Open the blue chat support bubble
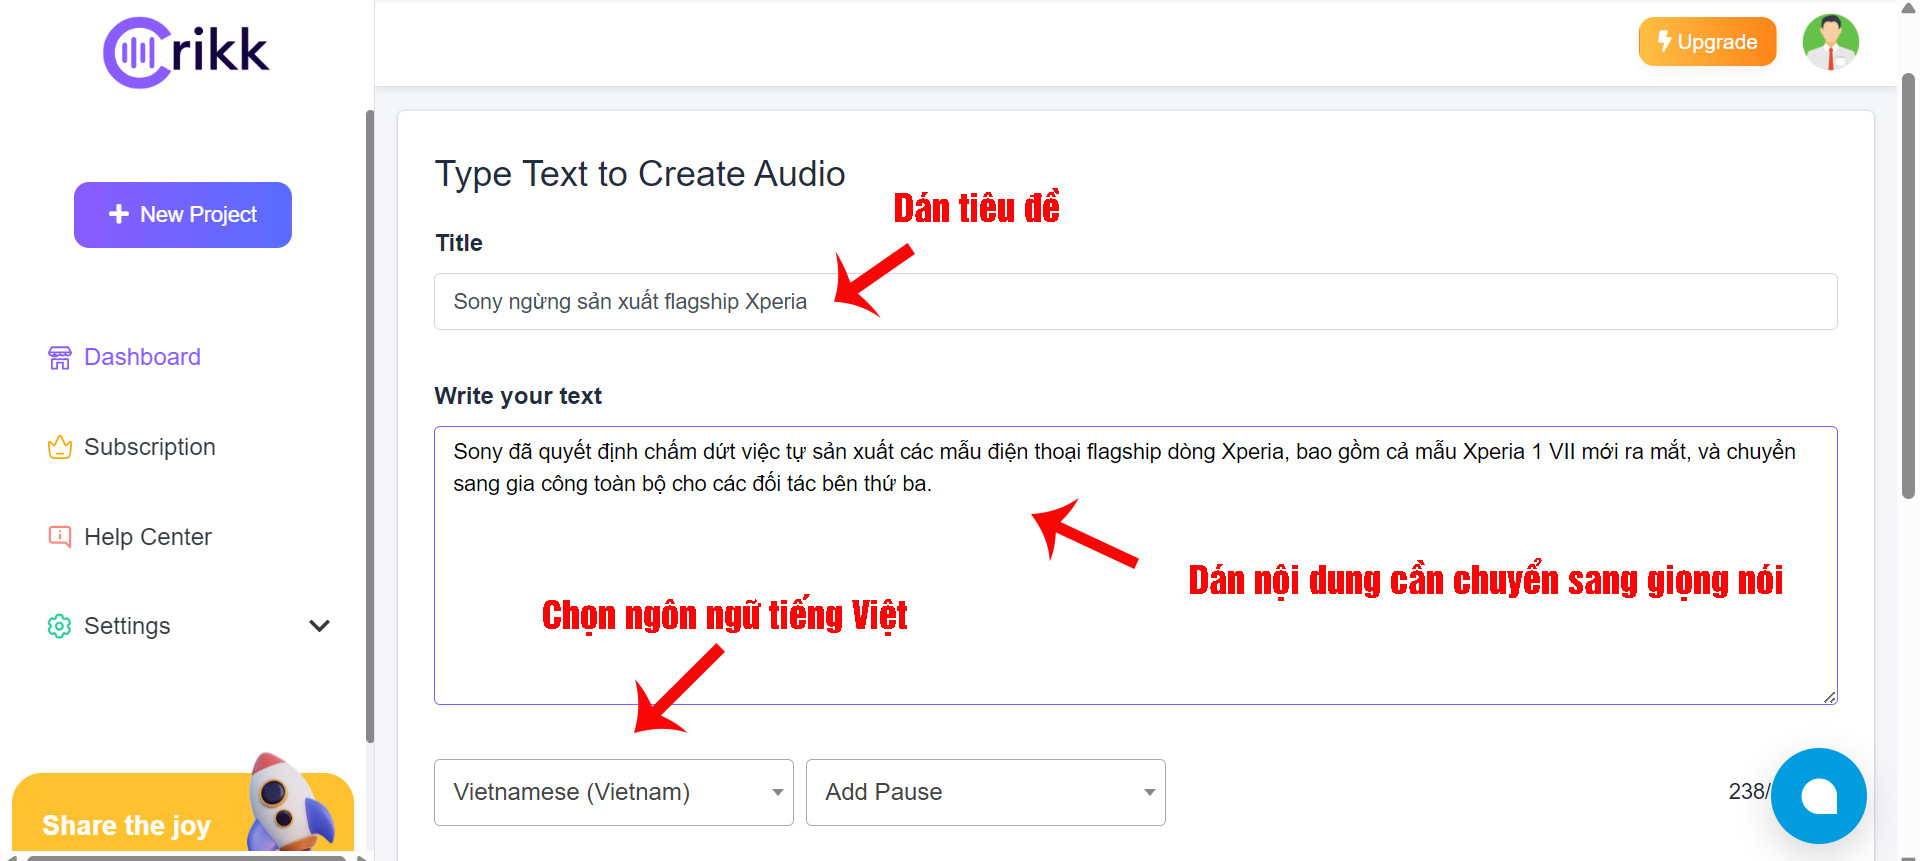Viewport: 1920px width, 861px height. pyautogui.click(x=1818, y=796)
